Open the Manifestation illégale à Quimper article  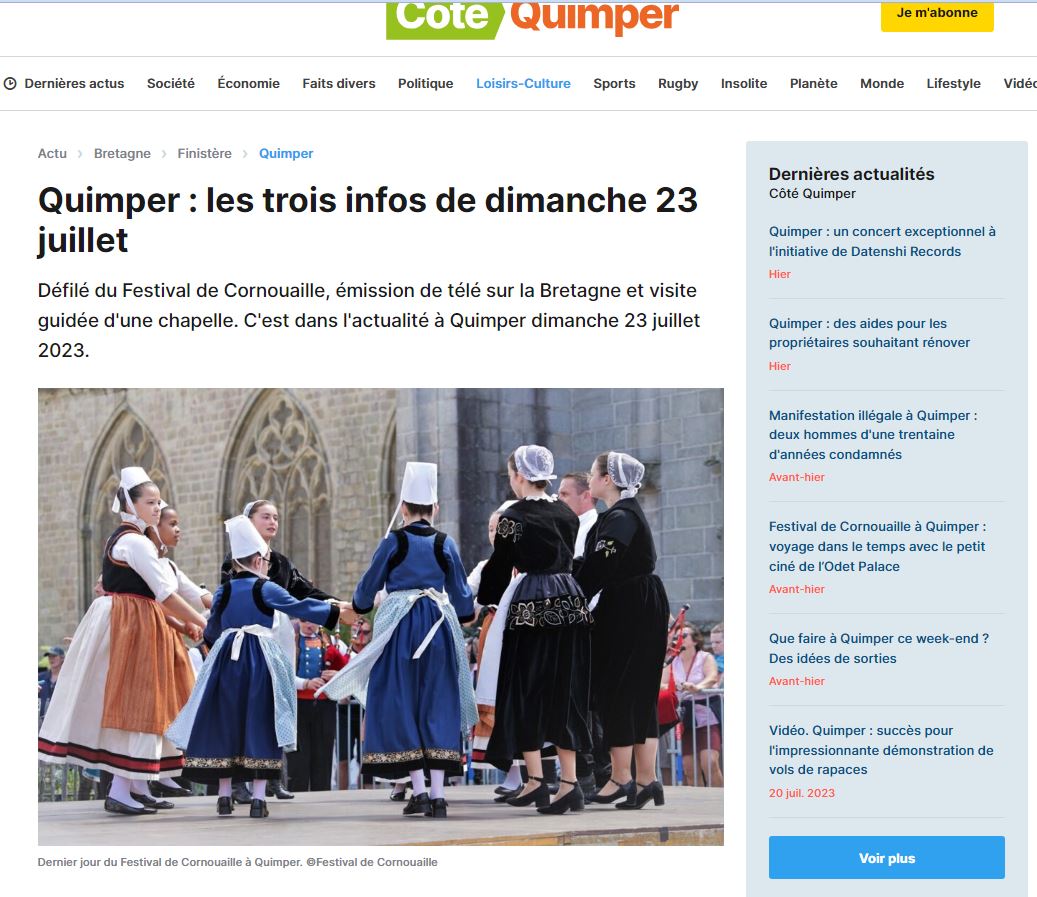(873, 435)
